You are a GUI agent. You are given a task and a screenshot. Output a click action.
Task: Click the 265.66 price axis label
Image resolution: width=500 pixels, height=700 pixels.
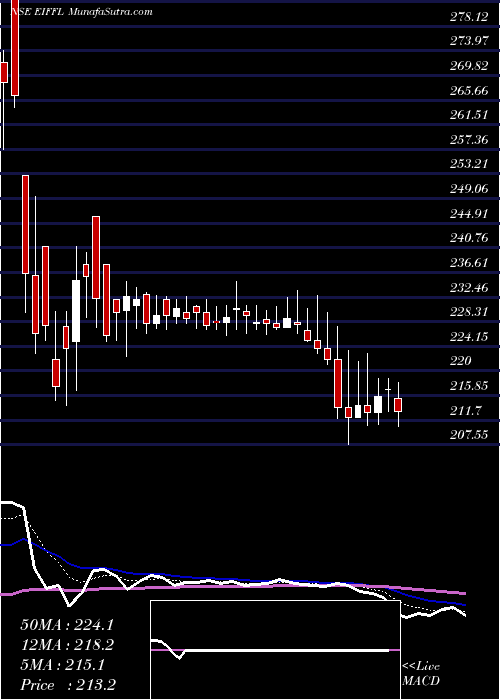(x=469, y=91)
